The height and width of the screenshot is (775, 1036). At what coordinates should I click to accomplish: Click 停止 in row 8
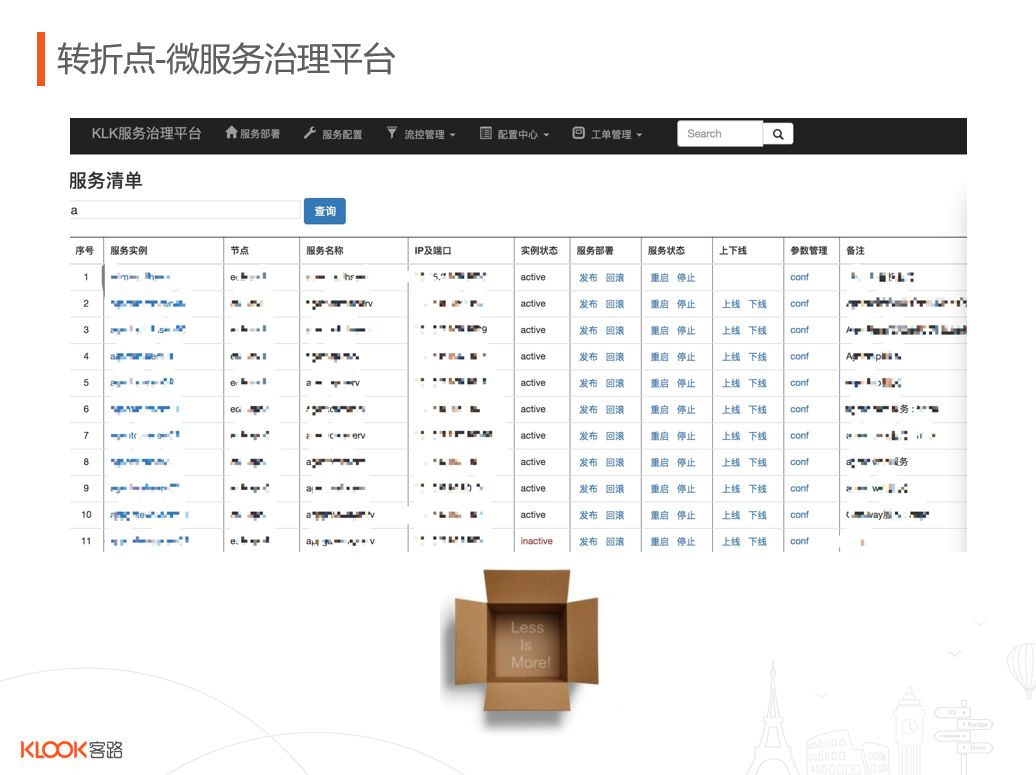[x=686, y=462]
